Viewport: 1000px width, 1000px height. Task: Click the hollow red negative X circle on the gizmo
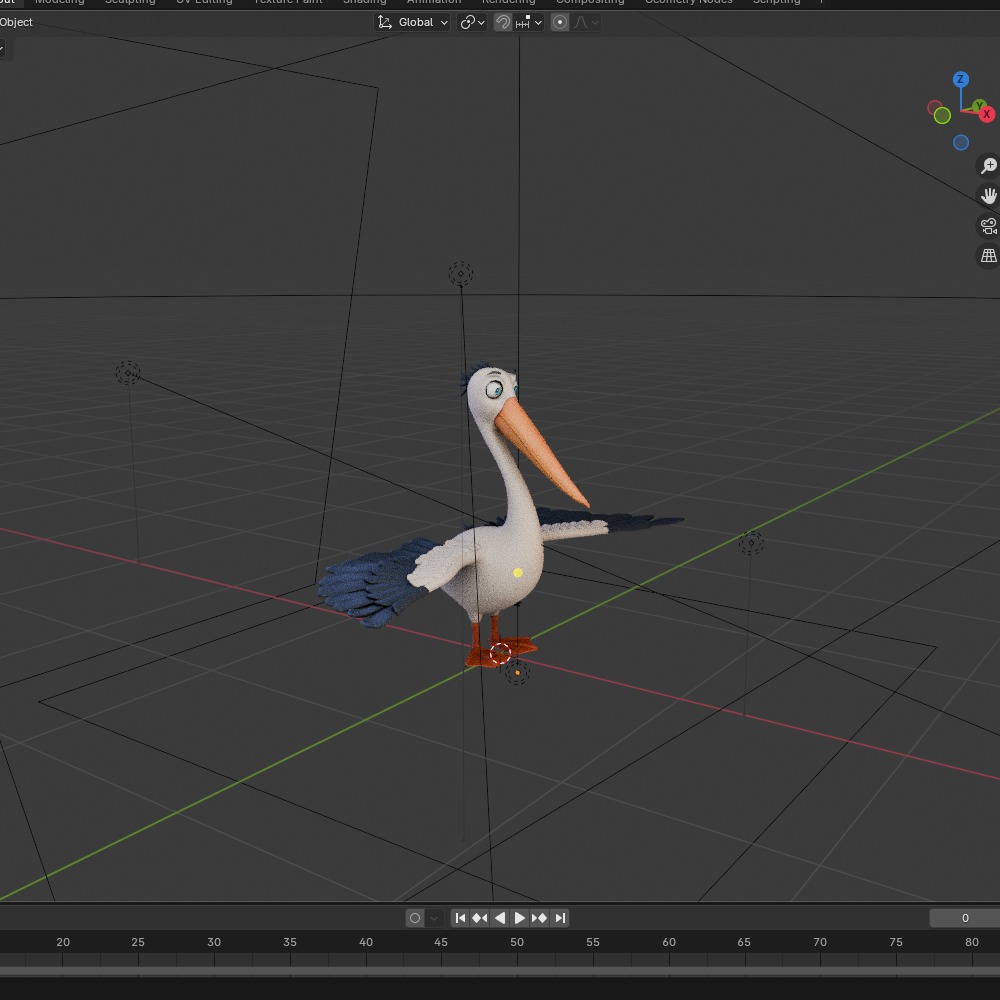[x=934, y=107]
